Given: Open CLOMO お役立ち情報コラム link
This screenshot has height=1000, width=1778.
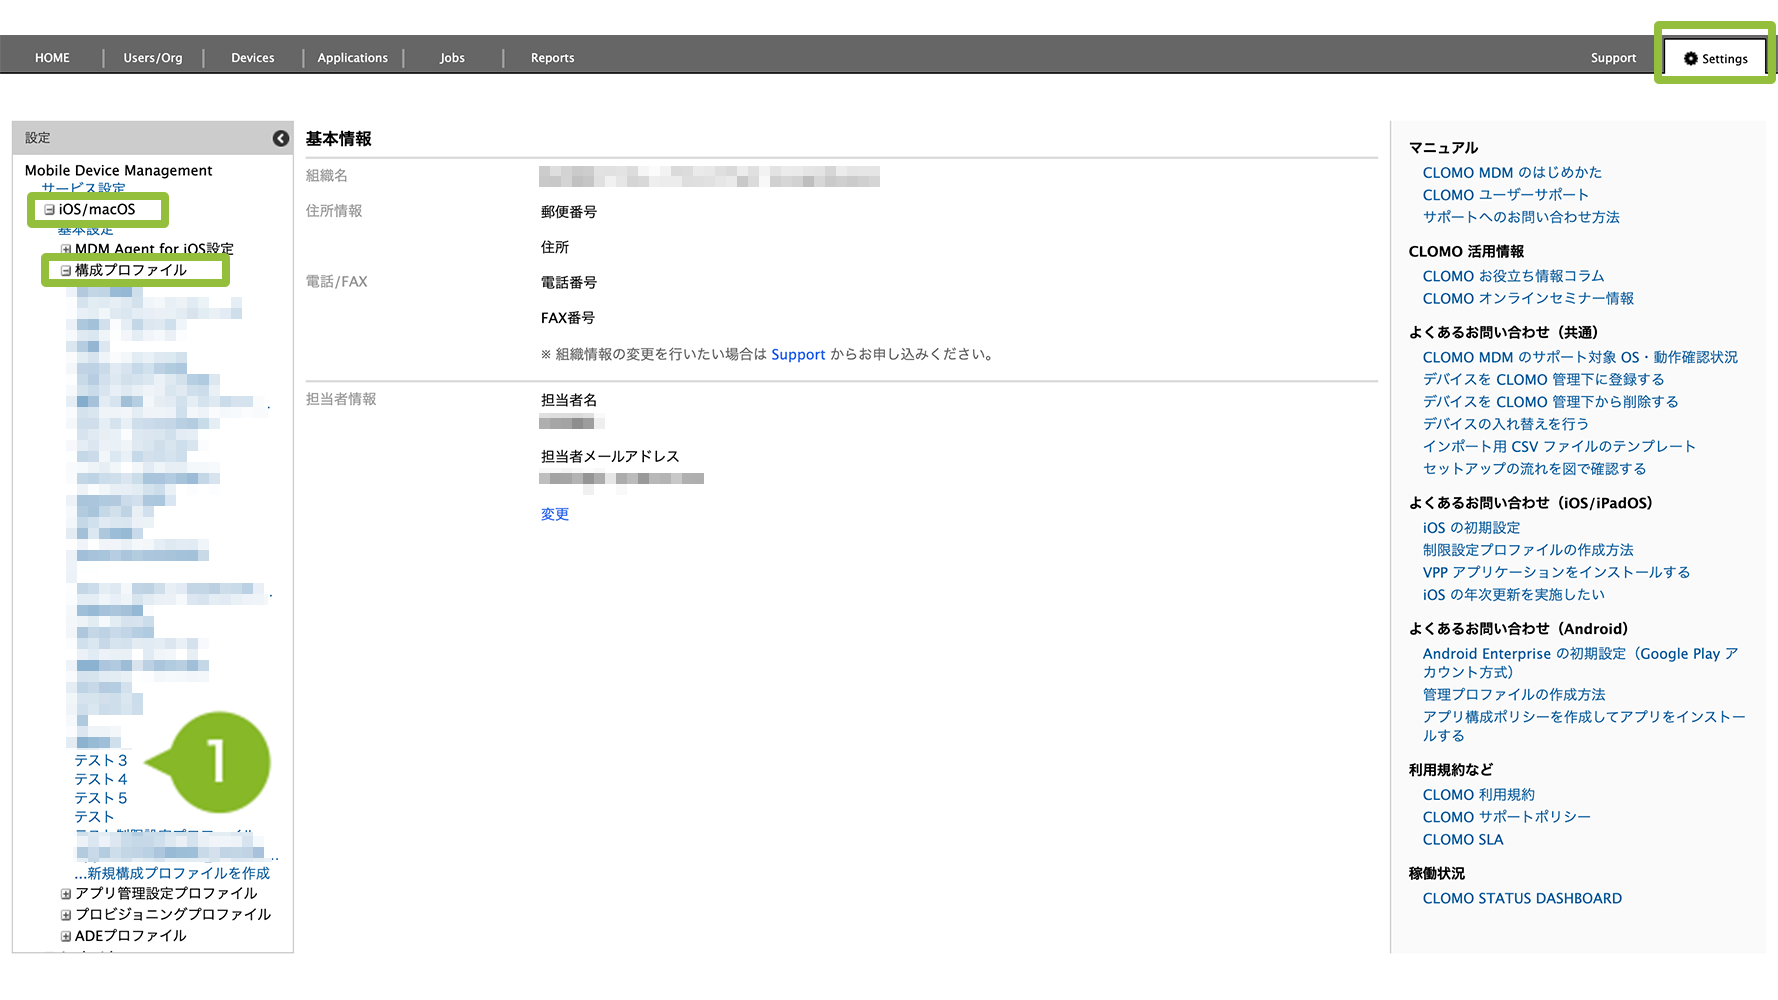Looking at the screenshot, I should pyautogui.click(x=1513, y=276).
